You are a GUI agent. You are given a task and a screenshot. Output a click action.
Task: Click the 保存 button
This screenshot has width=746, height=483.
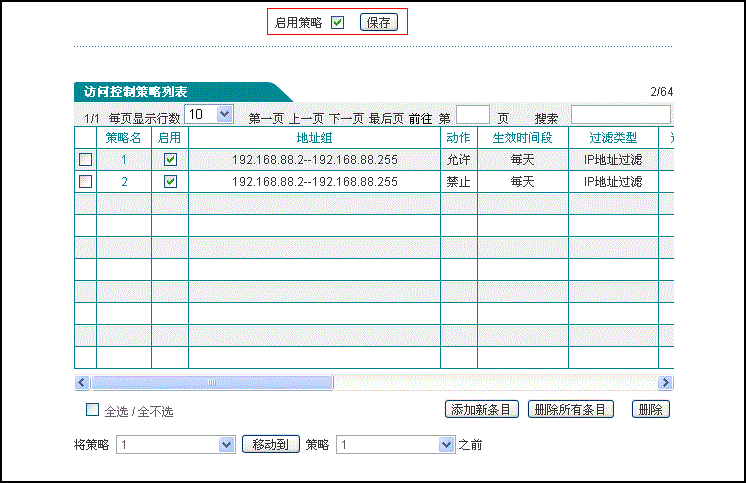[x=379, y=22]
